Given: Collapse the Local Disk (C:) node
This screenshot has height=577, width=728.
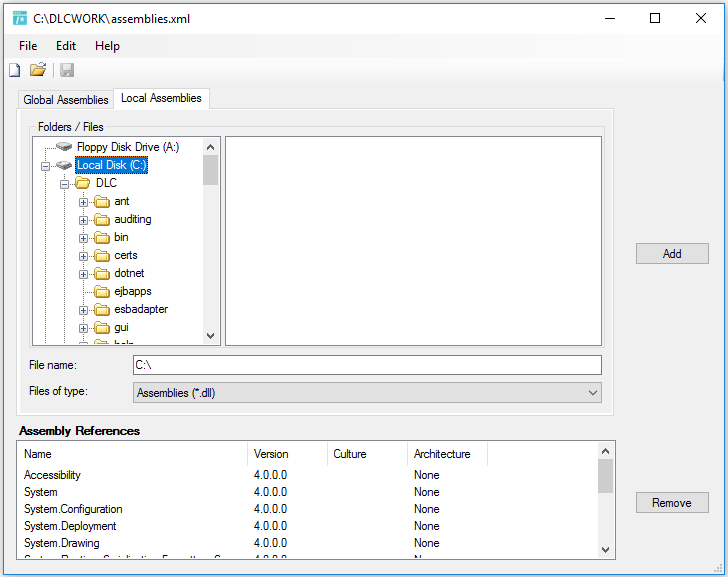Looking at the screenshot, I should (x=46, y=166).
